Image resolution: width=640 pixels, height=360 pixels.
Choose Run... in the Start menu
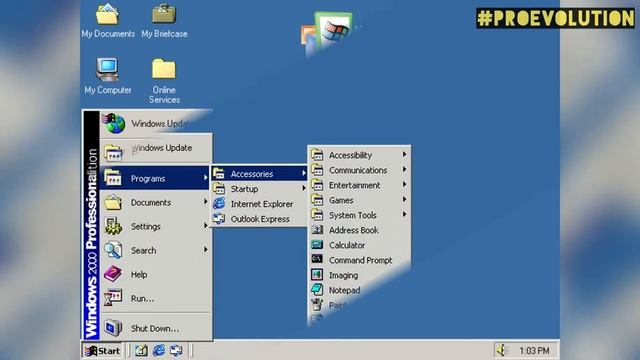(155, 298)
